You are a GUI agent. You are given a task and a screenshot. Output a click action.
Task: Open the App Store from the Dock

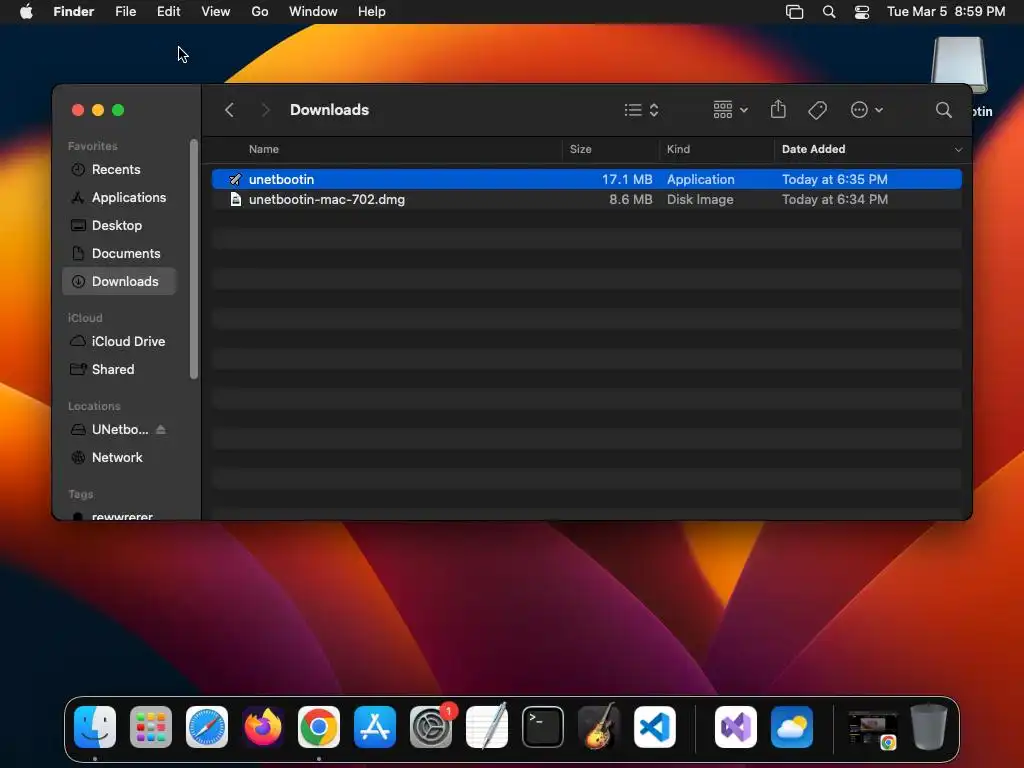coord(375,727)
